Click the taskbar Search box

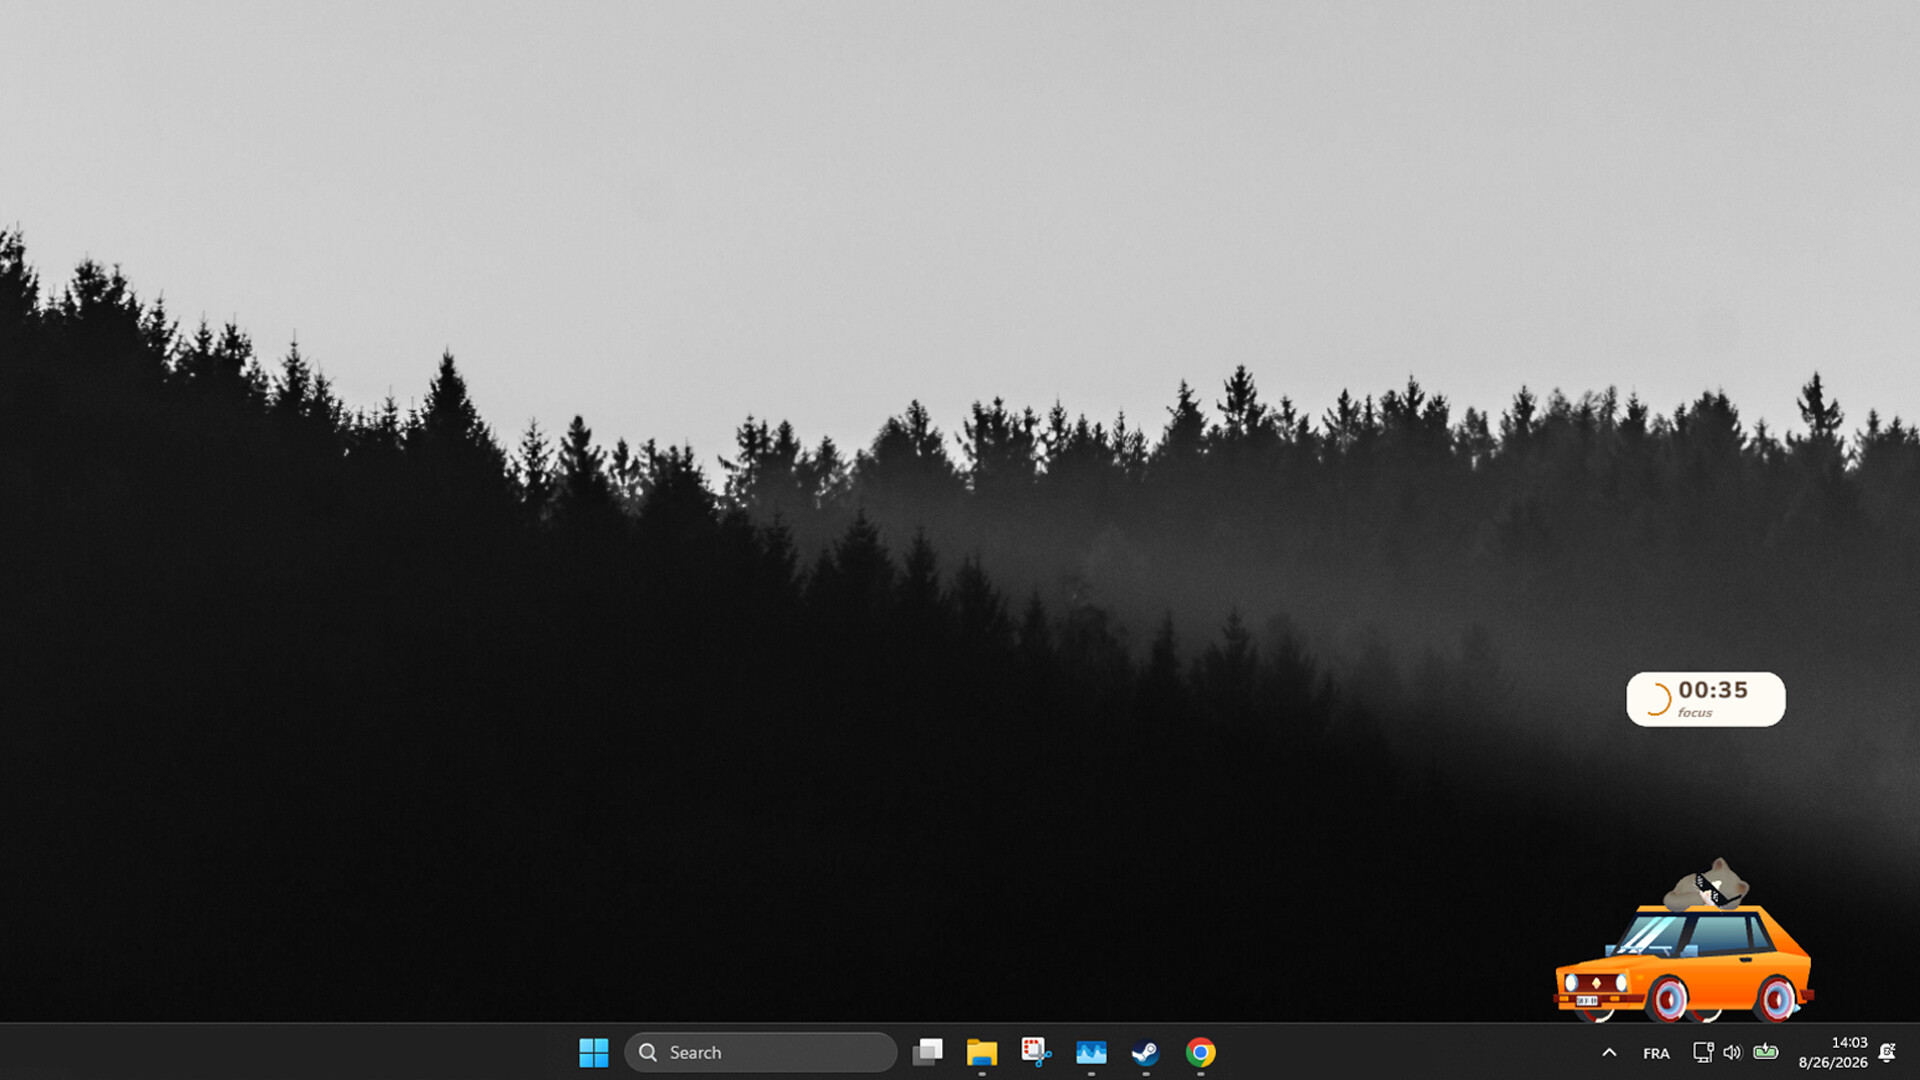click(760, 1052)
